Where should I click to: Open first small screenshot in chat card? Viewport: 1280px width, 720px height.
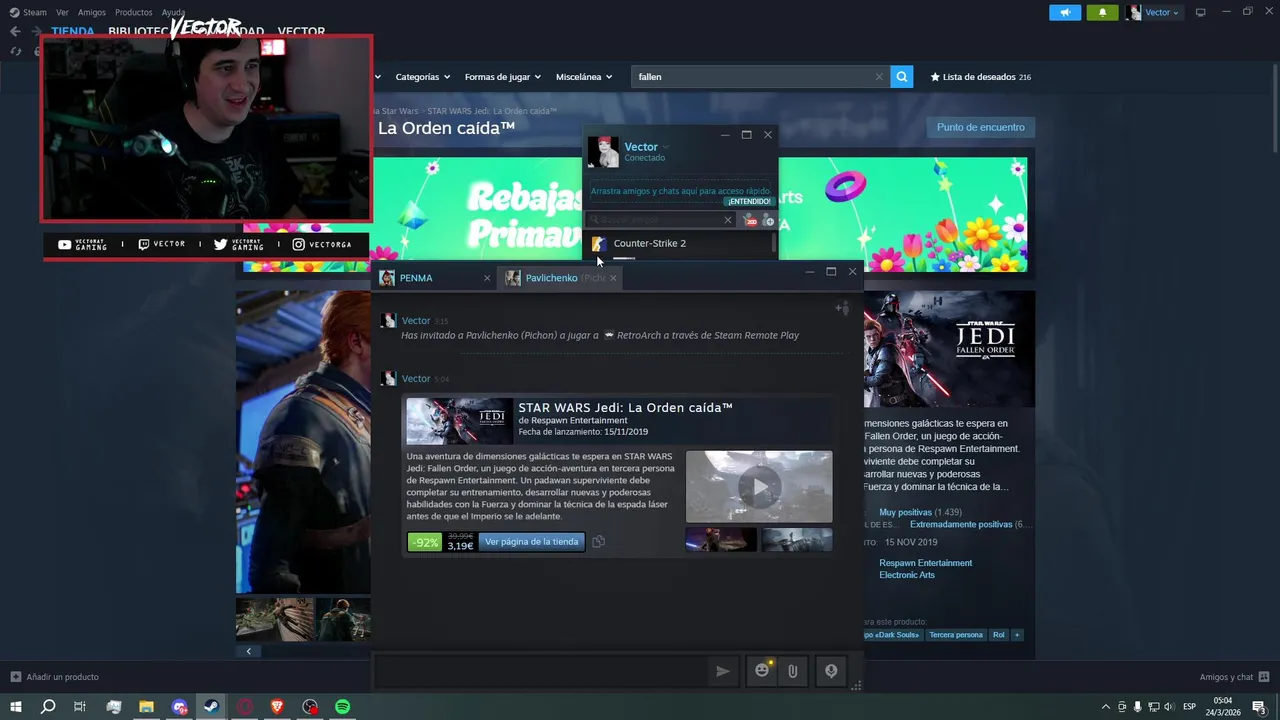pyautogui.click(x=721, y=540)
